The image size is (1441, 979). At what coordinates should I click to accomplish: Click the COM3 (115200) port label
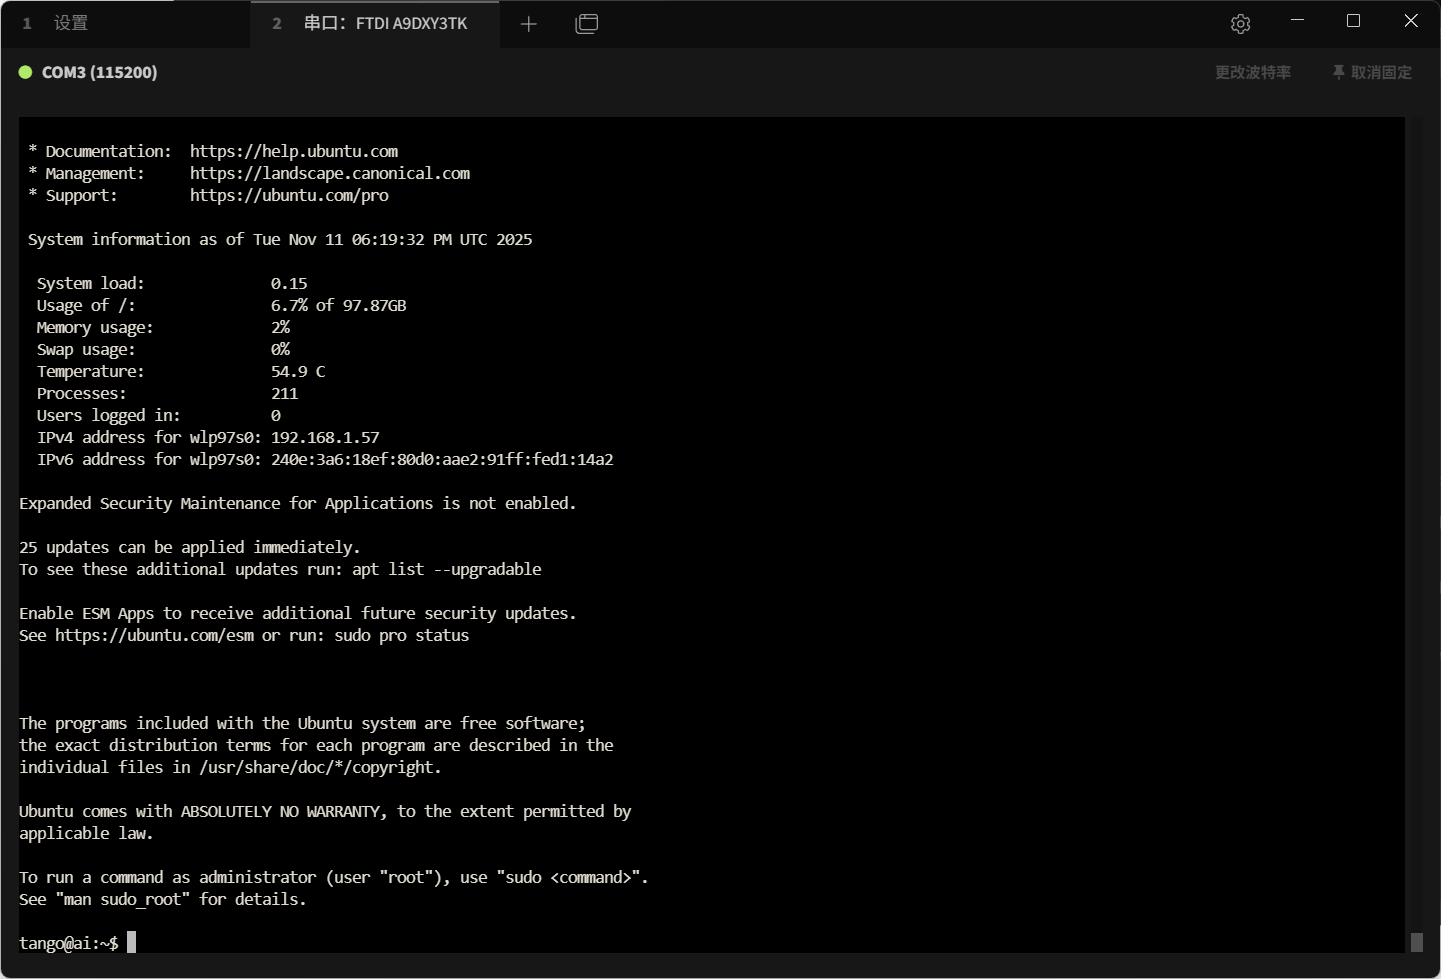pos(99,72)
